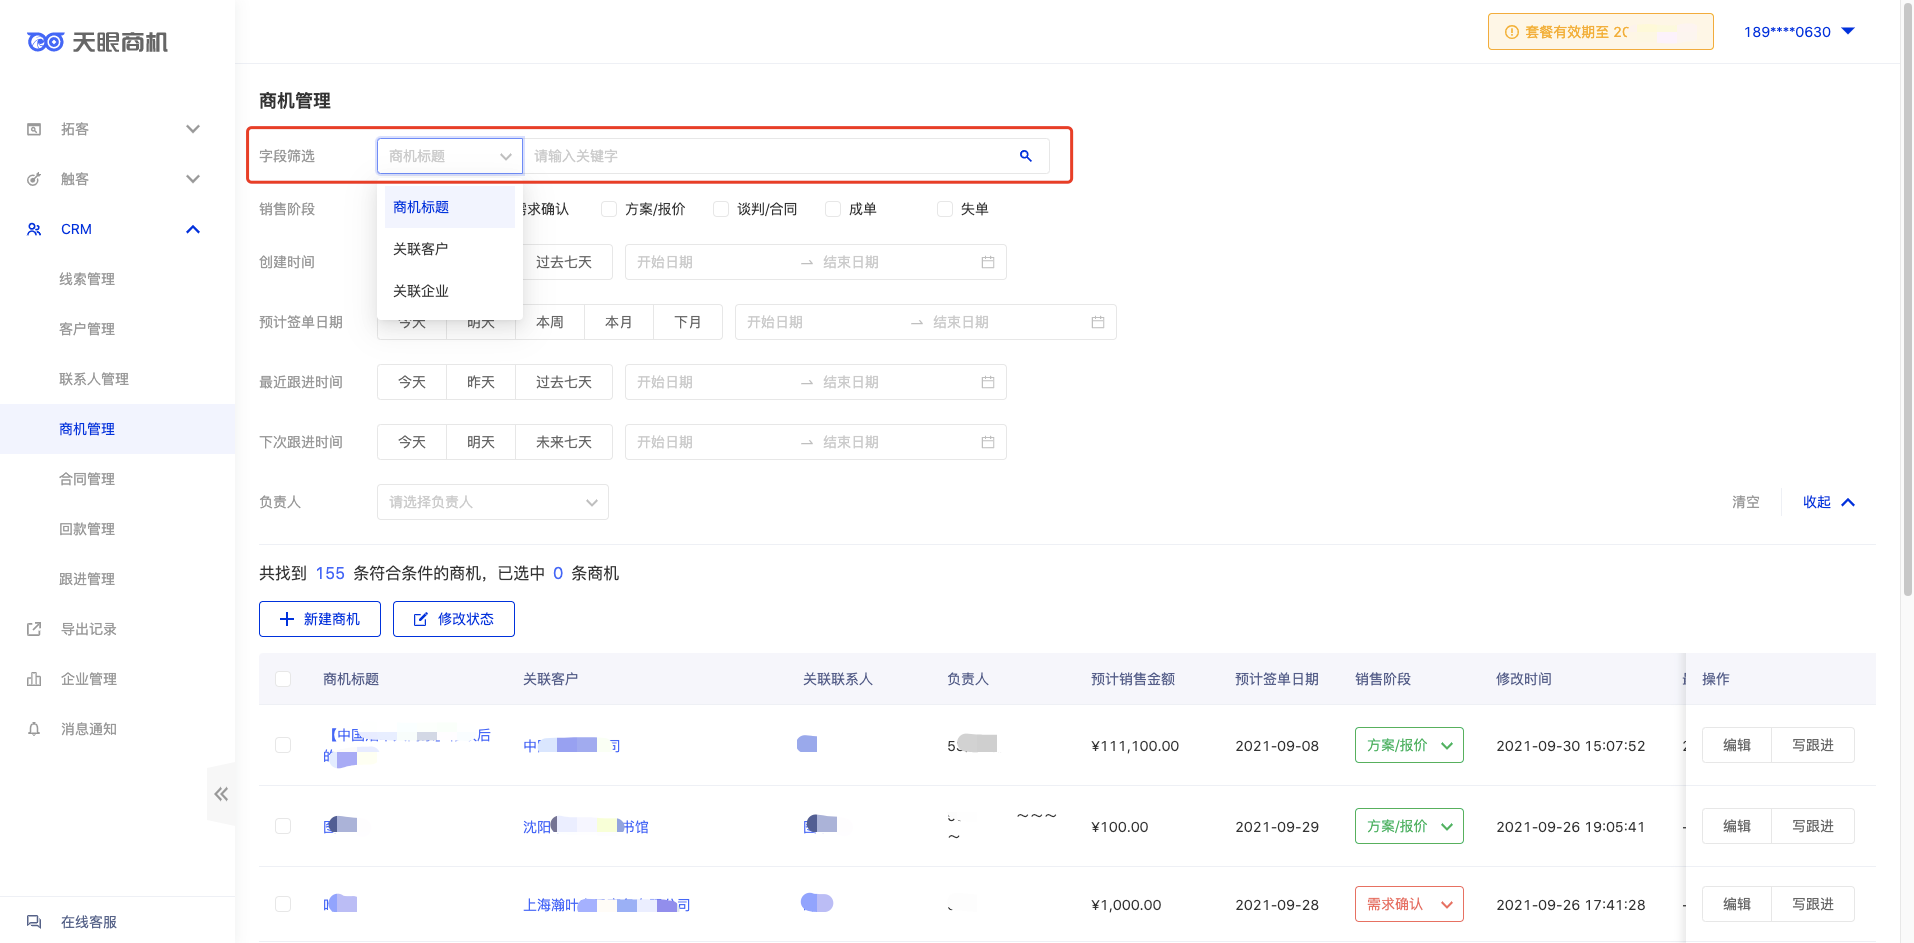Select 昨天 for 最近跟进时间
The height and width of the screenshot is (943, 1914).
click(x=481, y=382)
